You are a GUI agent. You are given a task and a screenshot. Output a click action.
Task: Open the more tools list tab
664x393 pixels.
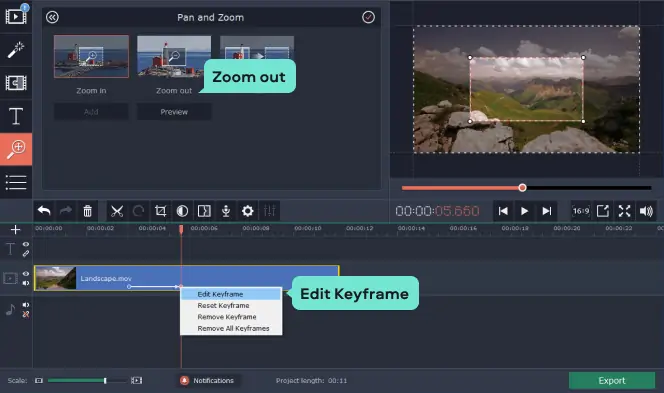[x=16, y=182]
